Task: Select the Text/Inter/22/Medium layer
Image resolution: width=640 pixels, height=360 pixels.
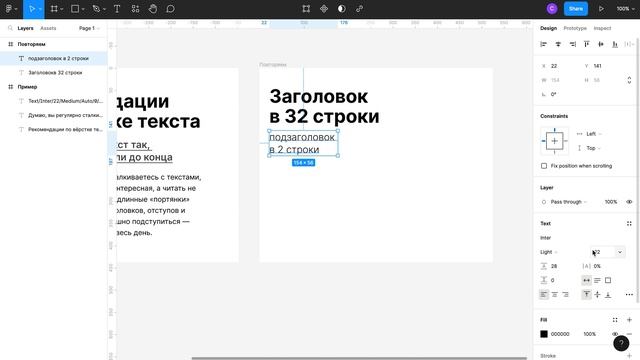Action: pos(53,101)
